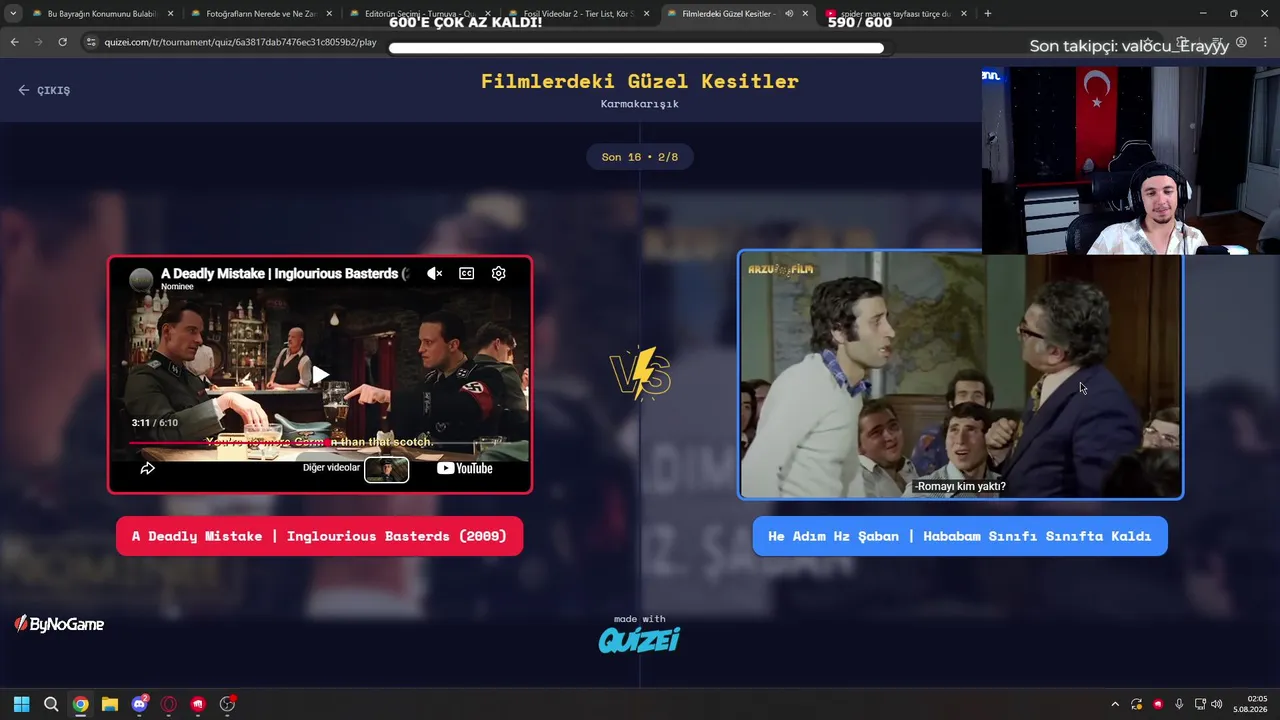This screenshot has width=1280, height=720.
Task: Open the channel avatar in video player
Action: click(x=142, y=279)
